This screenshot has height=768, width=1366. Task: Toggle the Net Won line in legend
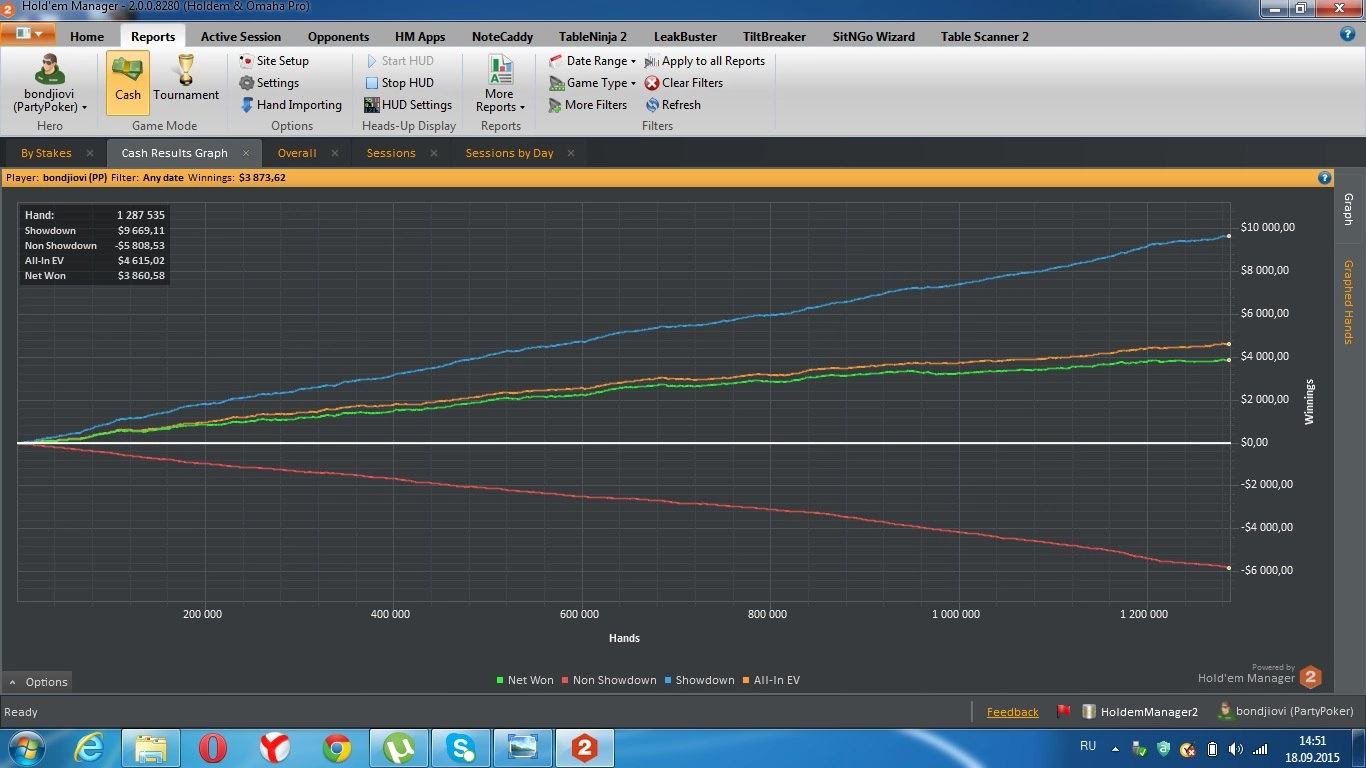(x=525, y=680)
